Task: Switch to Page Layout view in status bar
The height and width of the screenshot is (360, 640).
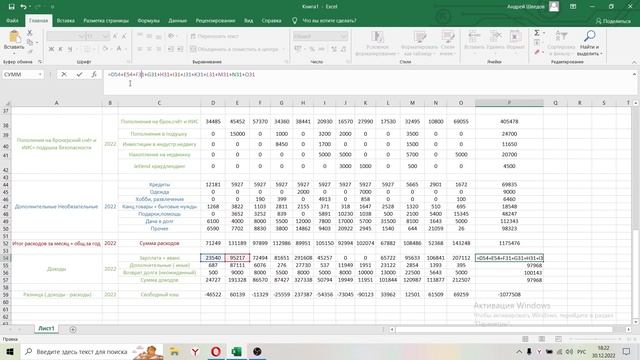Action: click(x=542, y=339)
